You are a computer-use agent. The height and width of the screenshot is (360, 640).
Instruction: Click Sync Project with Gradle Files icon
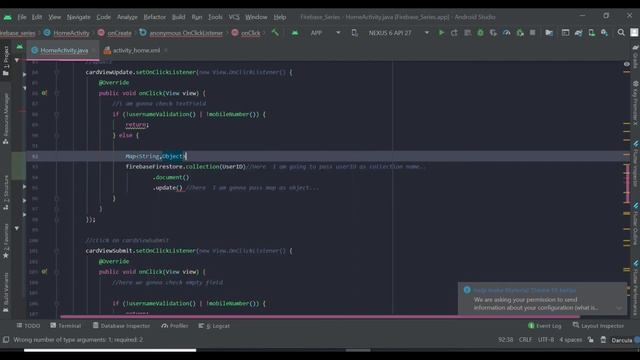[578, 33]
